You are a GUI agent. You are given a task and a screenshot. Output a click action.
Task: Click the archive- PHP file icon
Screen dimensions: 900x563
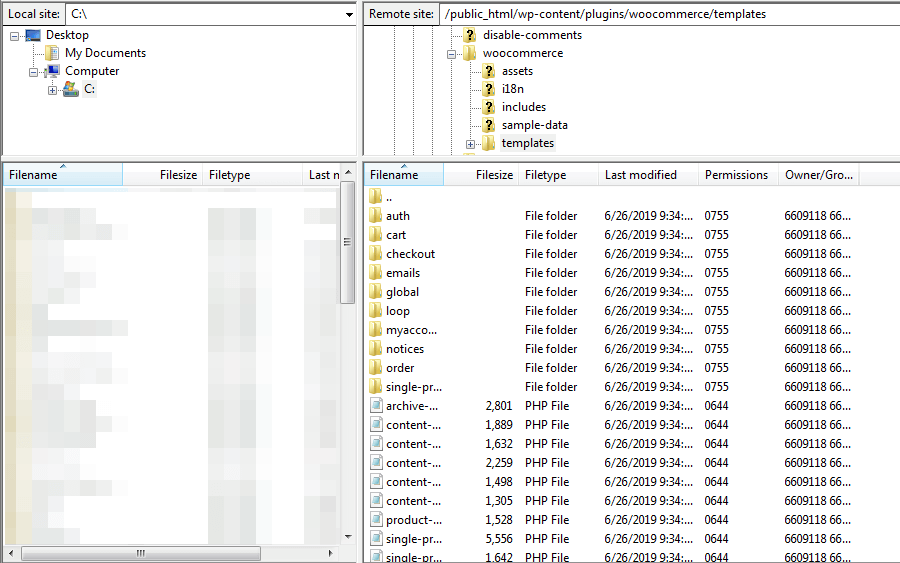click(x=376, y=406)
